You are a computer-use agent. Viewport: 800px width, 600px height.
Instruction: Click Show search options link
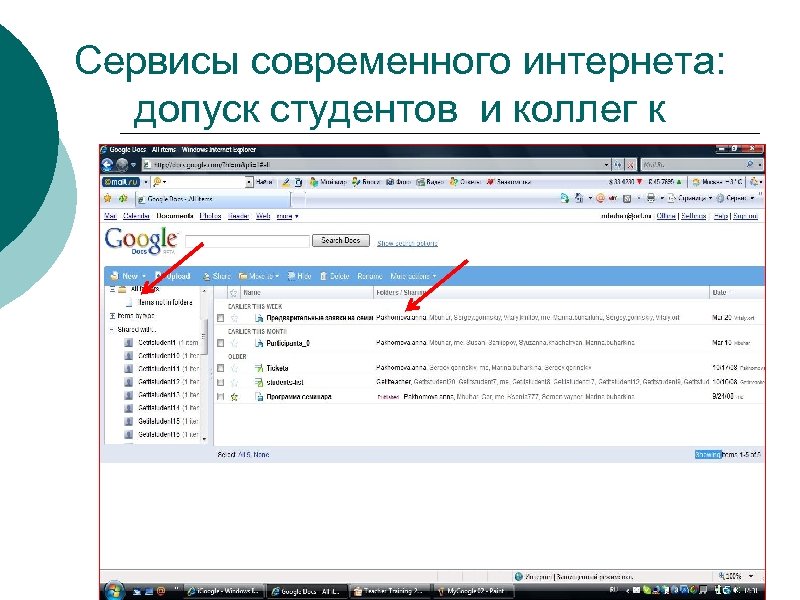(407, 243)
